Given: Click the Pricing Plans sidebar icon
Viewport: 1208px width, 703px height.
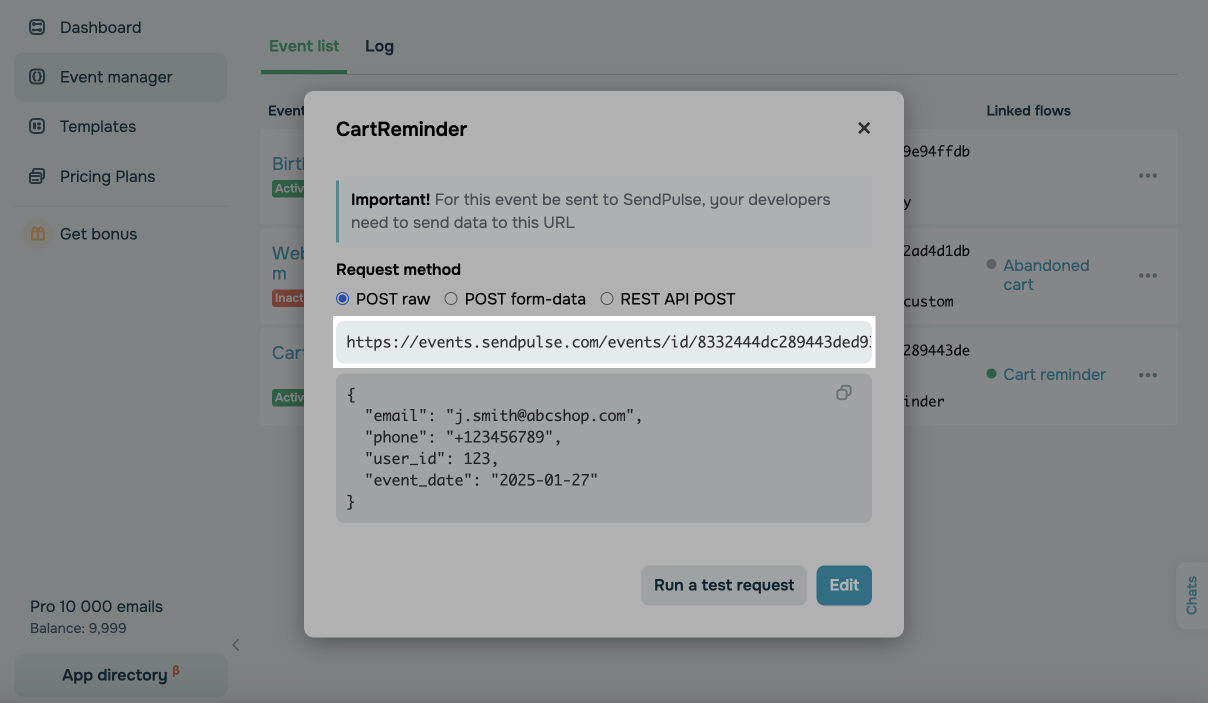Looking at the screenshot, I should click(x=37, y=176).
